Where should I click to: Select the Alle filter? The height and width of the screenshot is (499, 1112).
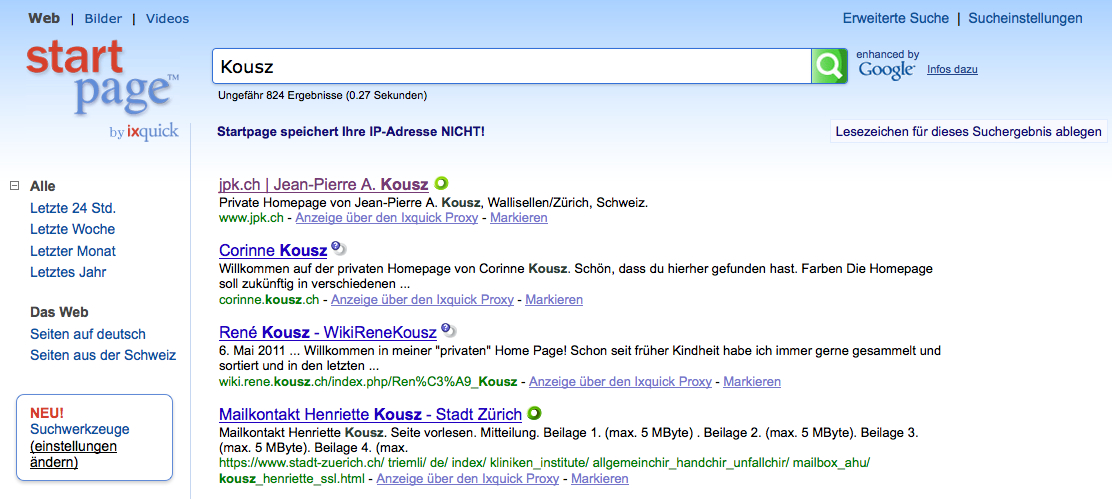click(x=43, y=186)
